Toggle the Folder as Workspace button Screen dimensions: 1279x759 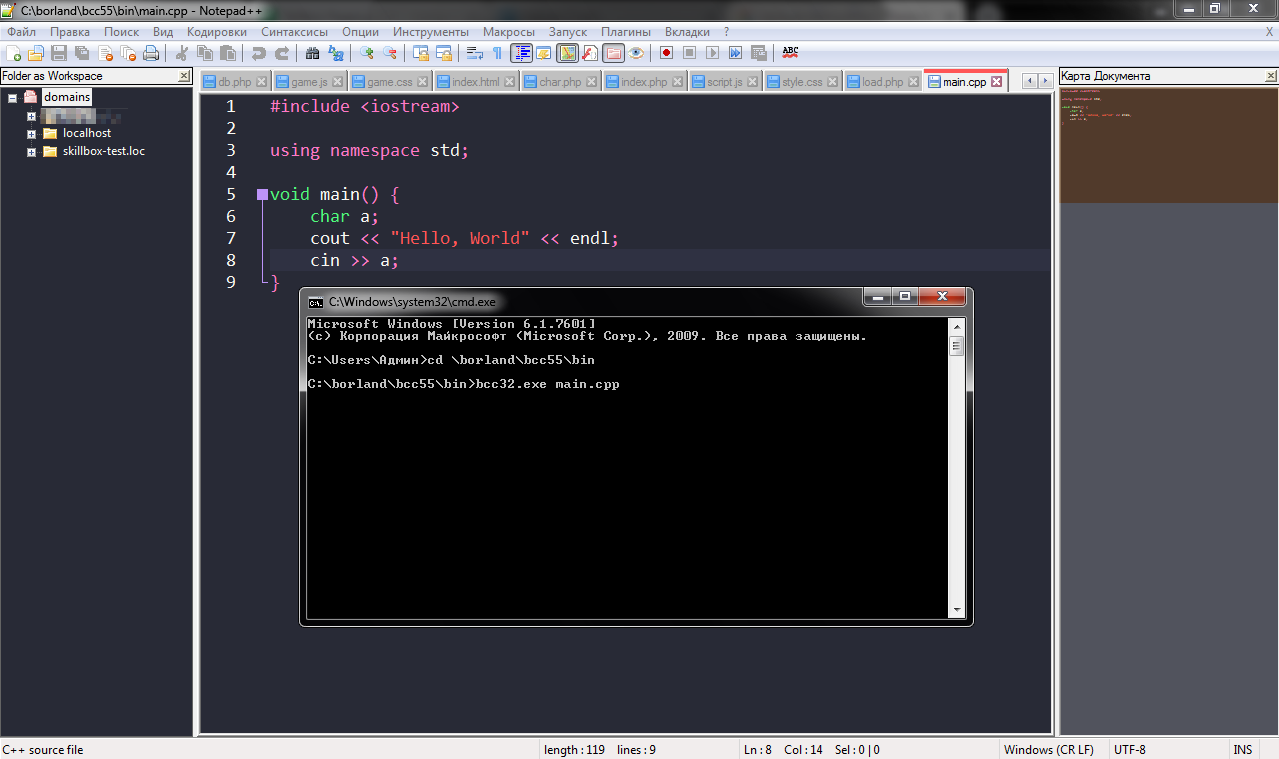click(613, 53)
